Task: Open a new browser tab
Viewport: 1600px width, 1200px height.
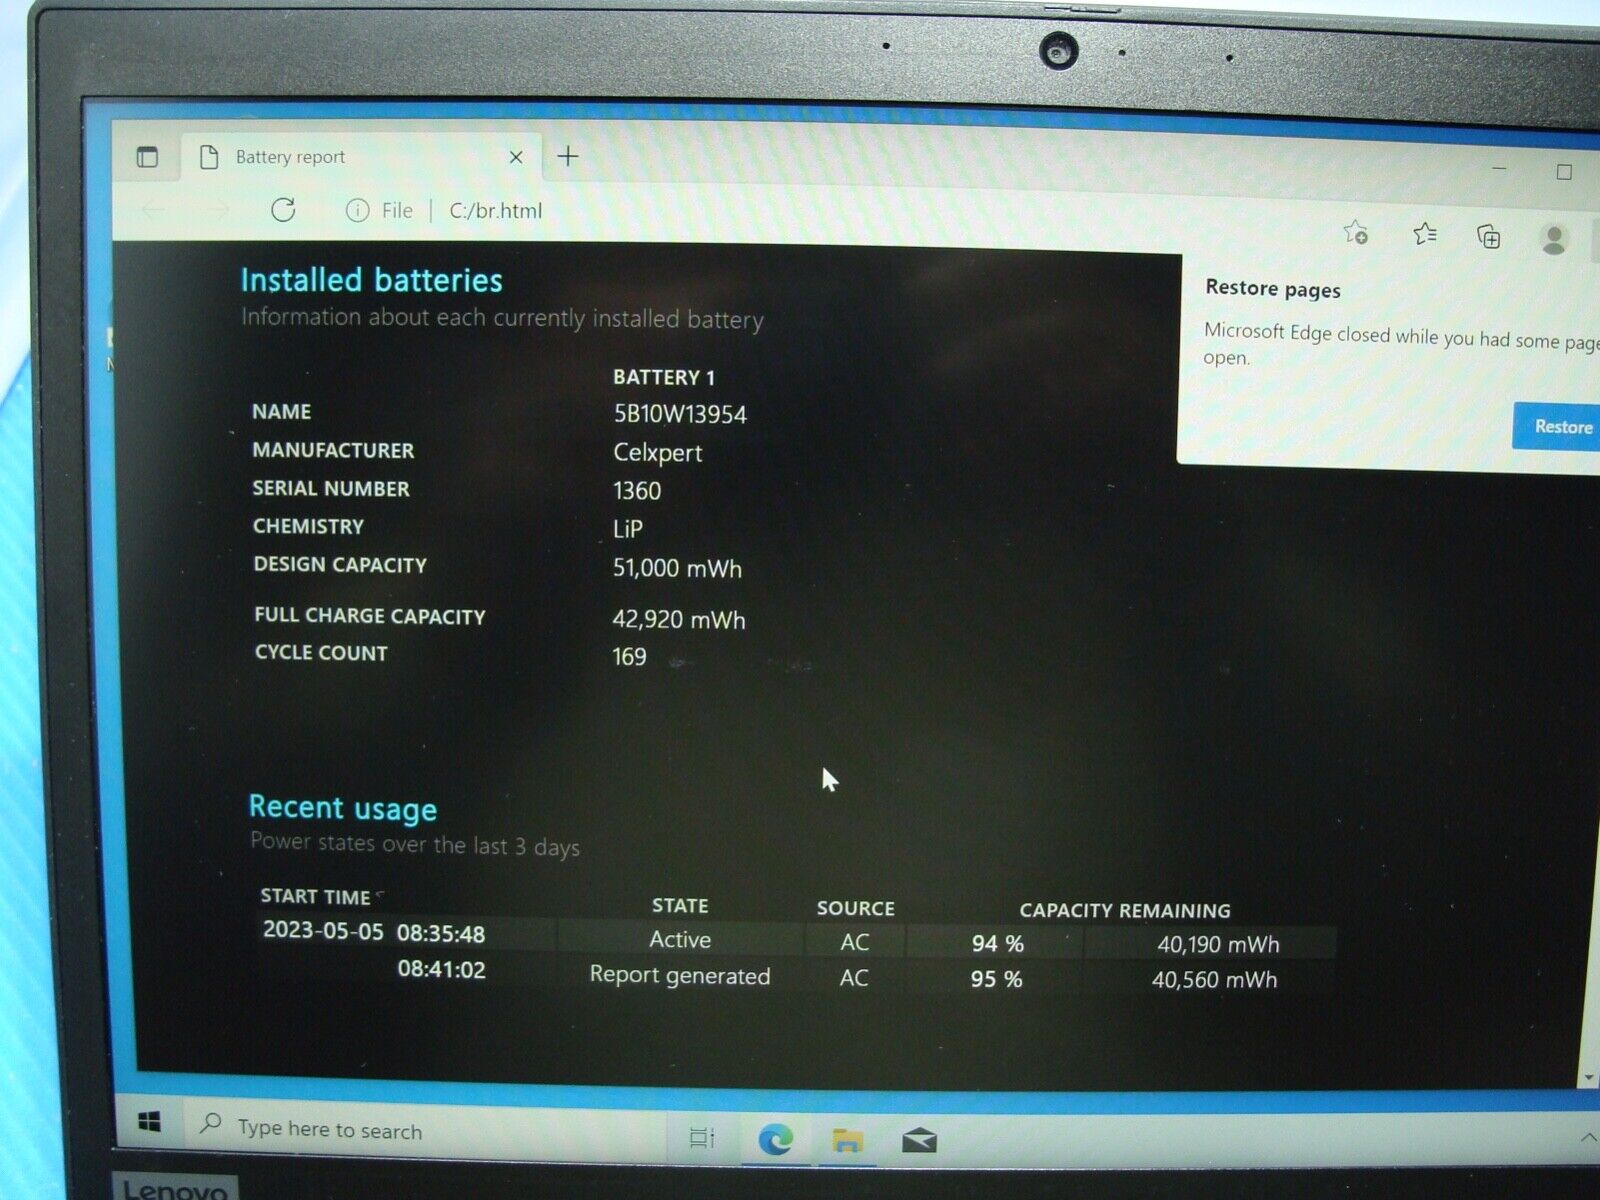Action: pos(568,156)
